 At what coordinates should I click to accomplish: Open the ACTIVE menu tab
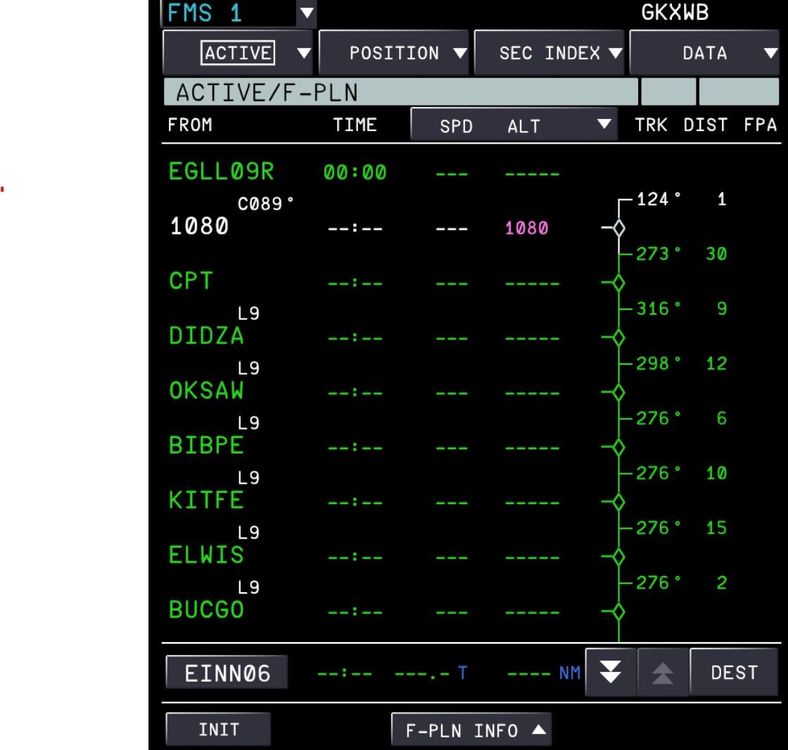click(238, 53)
